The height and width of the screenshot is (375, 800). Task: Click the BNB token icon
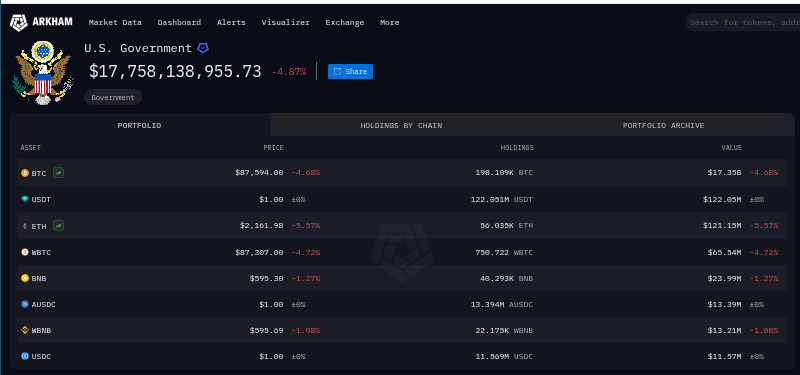[24, 278]
